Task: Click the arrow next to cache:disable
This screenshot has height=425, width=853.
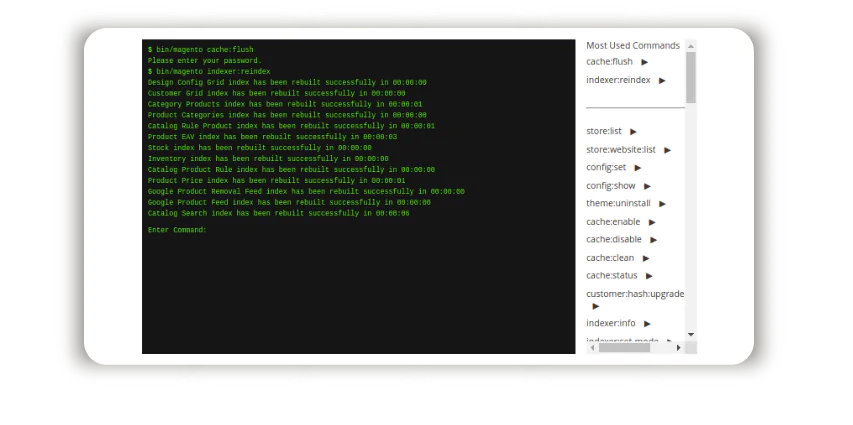Action: 653,240
